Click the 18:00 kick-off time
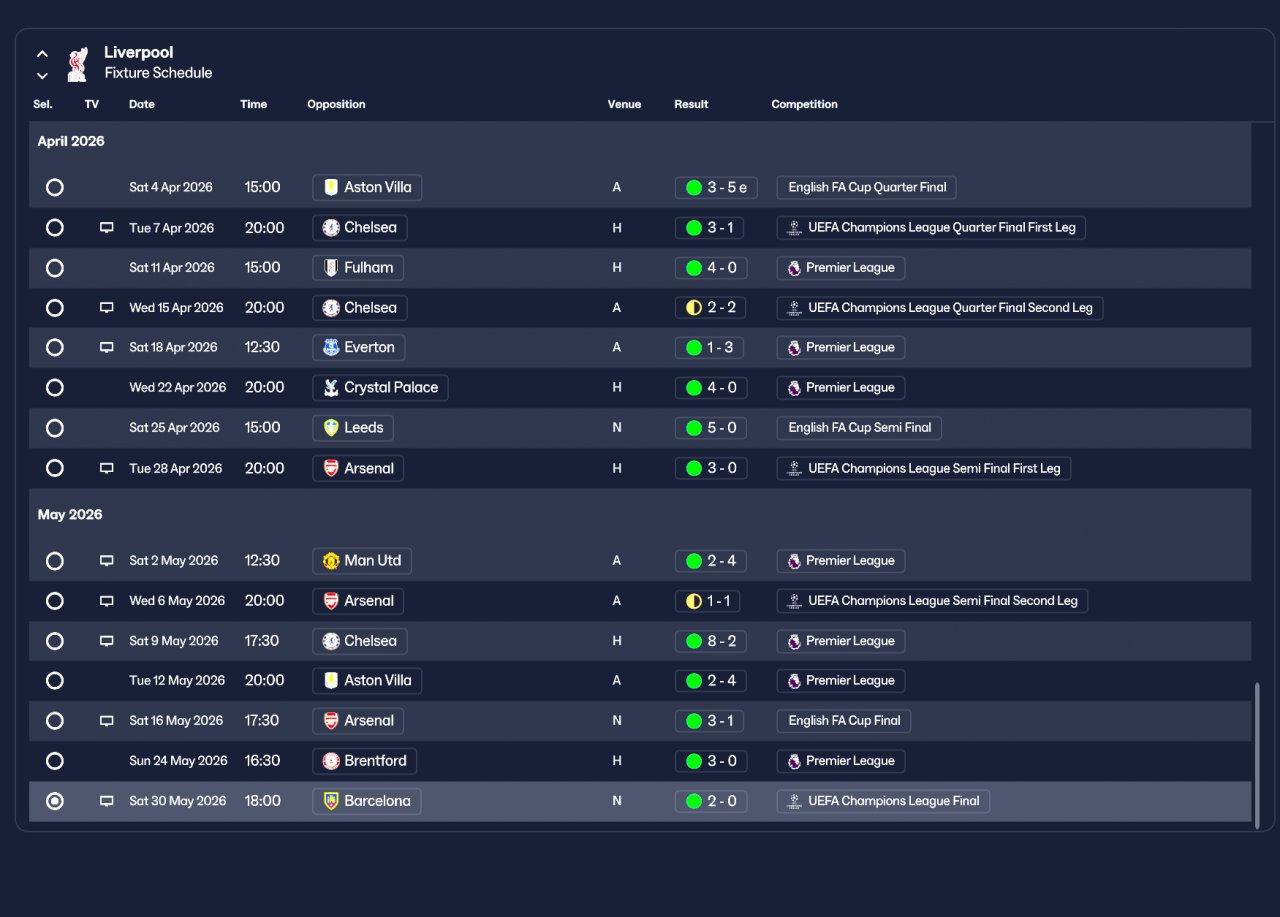The width and height of the screenshot is (1280, 917). [x=263, y=801]
